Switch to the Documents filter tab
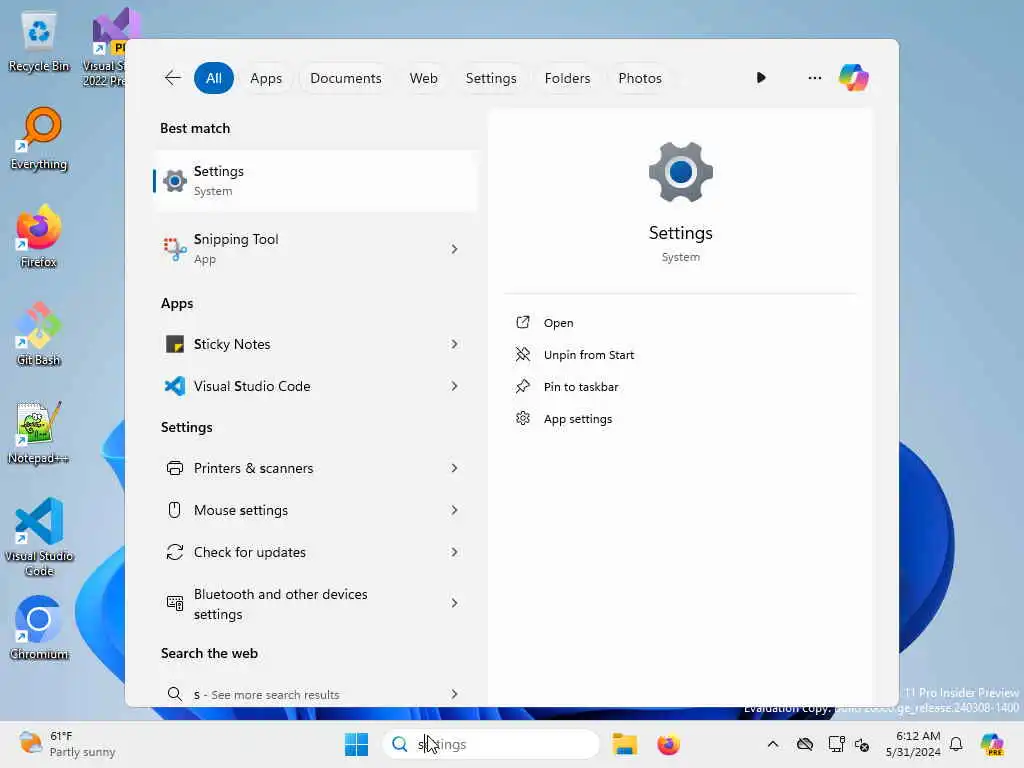 coord(345,78)
